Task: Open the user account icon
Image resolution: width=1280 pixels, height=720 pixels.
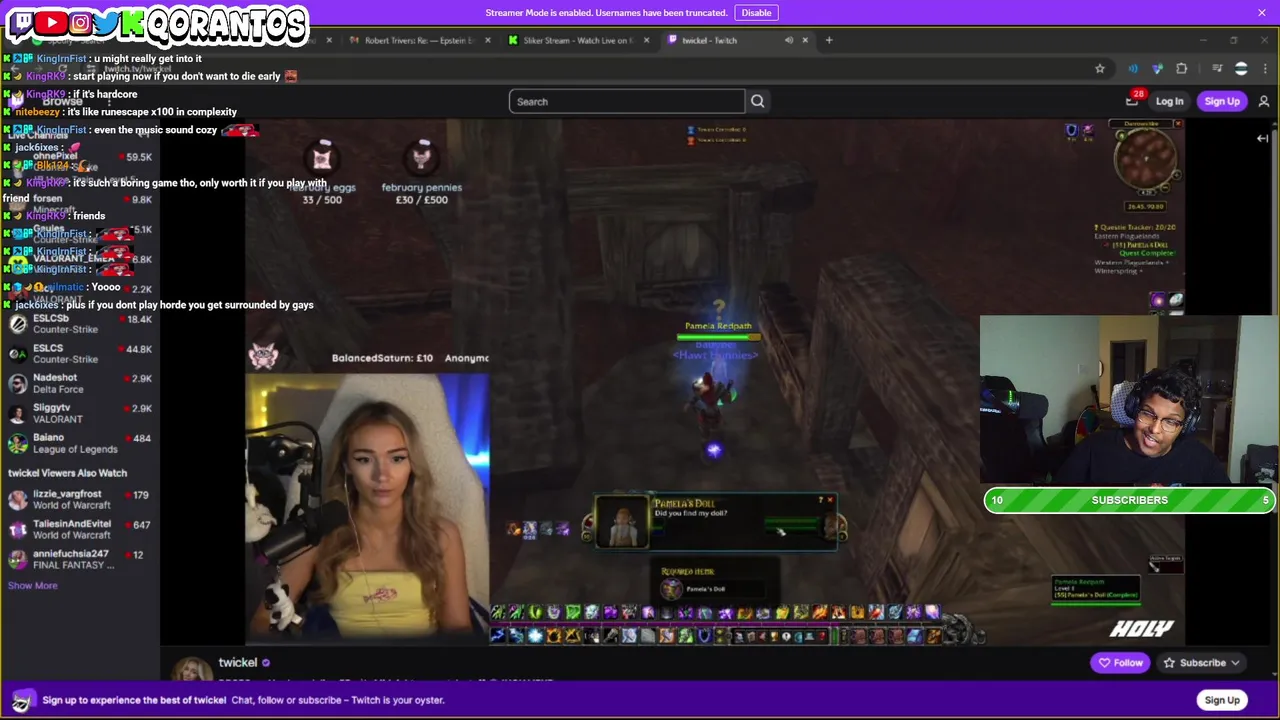Action: click(x=1264, y=101)
